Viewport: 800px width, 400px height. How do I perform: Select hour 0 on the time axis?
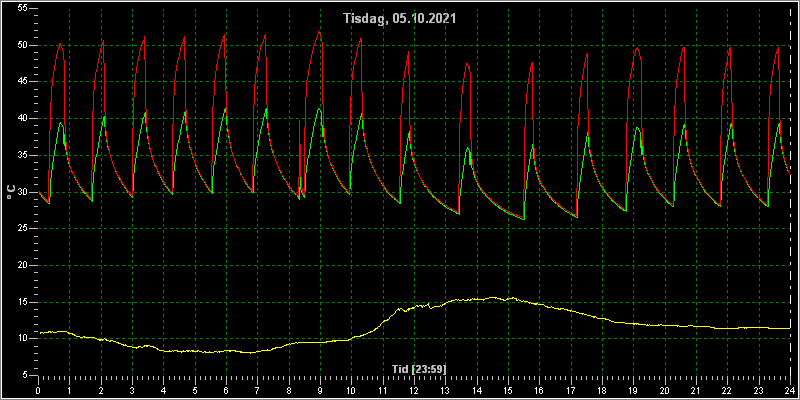tap(38, 390)
